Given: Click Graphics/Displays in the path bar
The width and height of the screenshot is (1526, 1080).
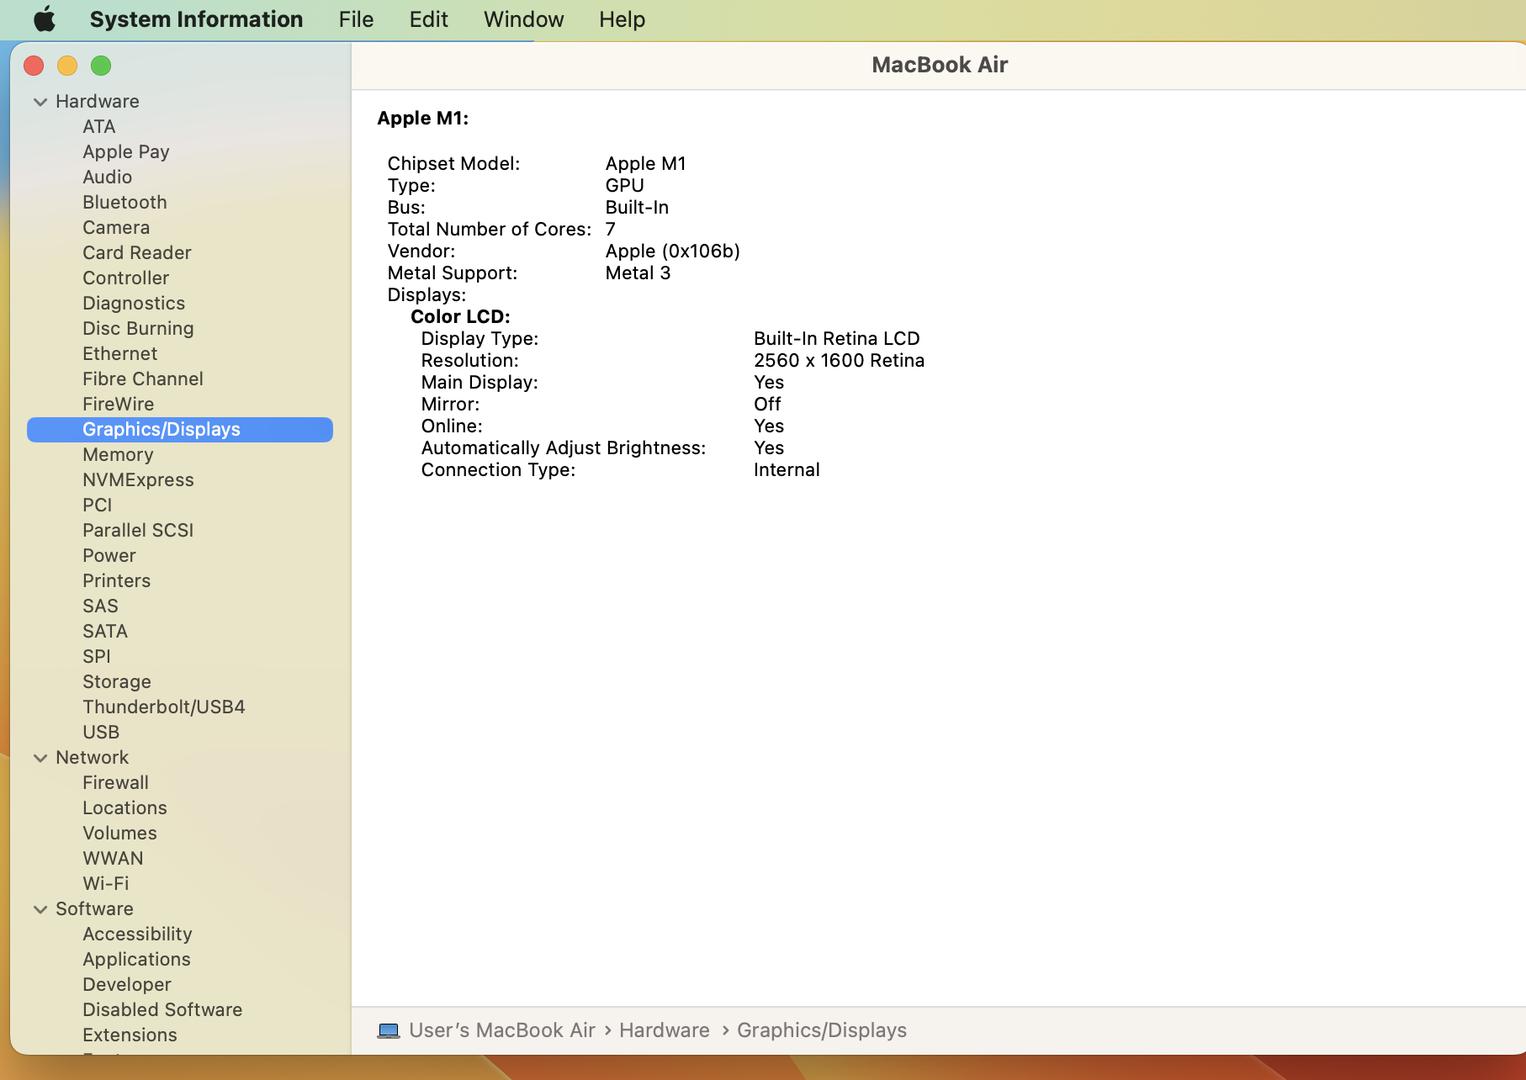Looking at the screenshot, I should (x=822, y=1030).
